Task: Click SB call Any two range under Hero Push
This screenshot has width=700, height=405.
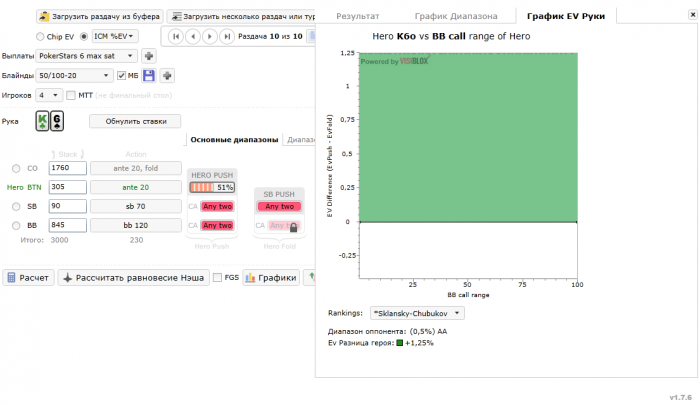Action: [217, 206]
